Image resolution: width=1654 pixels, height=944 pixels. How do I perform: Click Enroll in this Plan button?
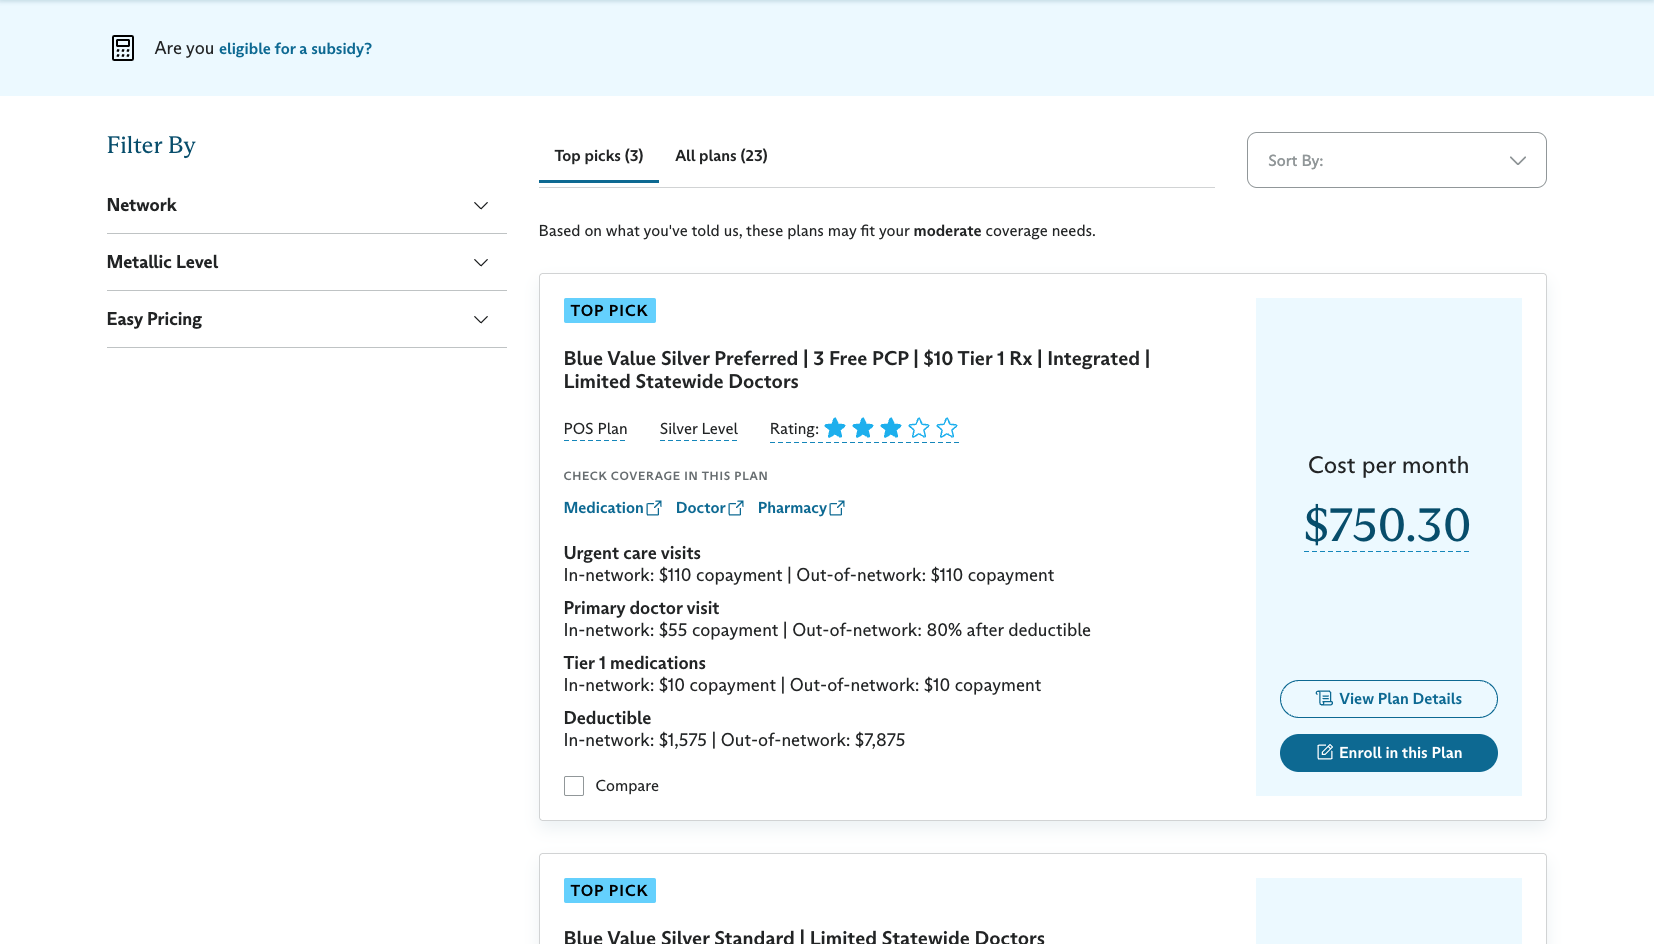(x=1389, y=753)
